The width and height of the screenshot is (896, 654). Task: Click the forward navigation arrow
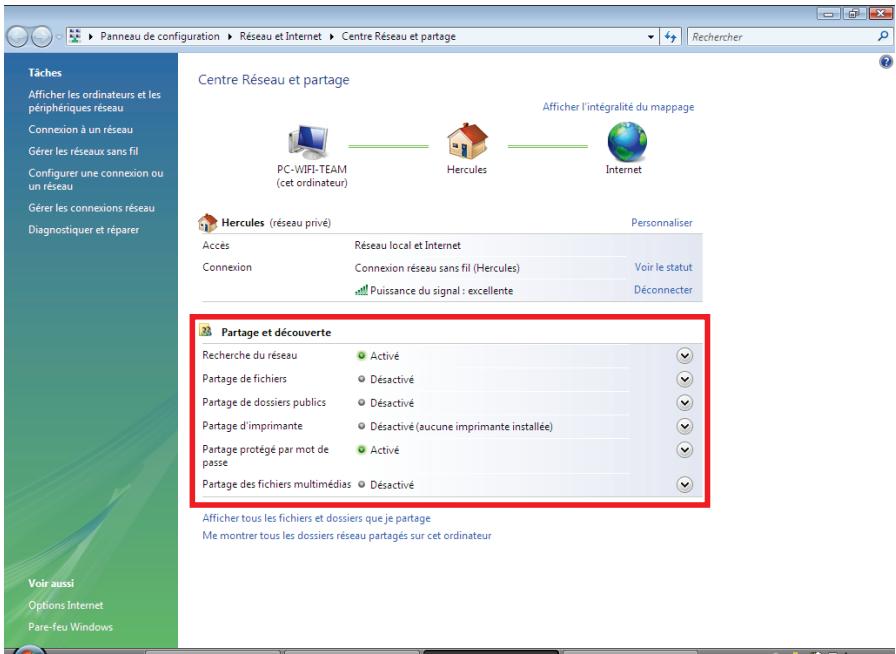click(x=41, y=37)
